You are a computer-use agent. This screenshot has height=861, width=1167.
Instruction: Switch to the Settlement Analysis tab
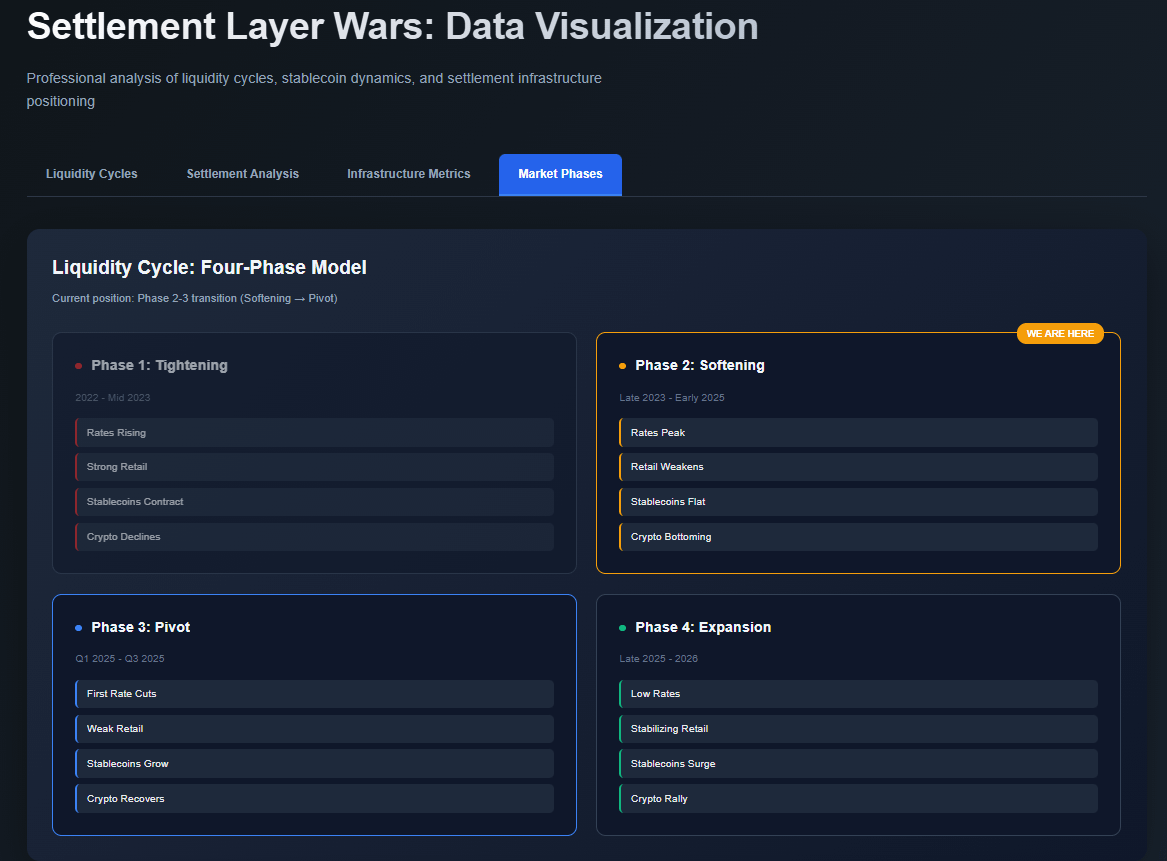242,174
